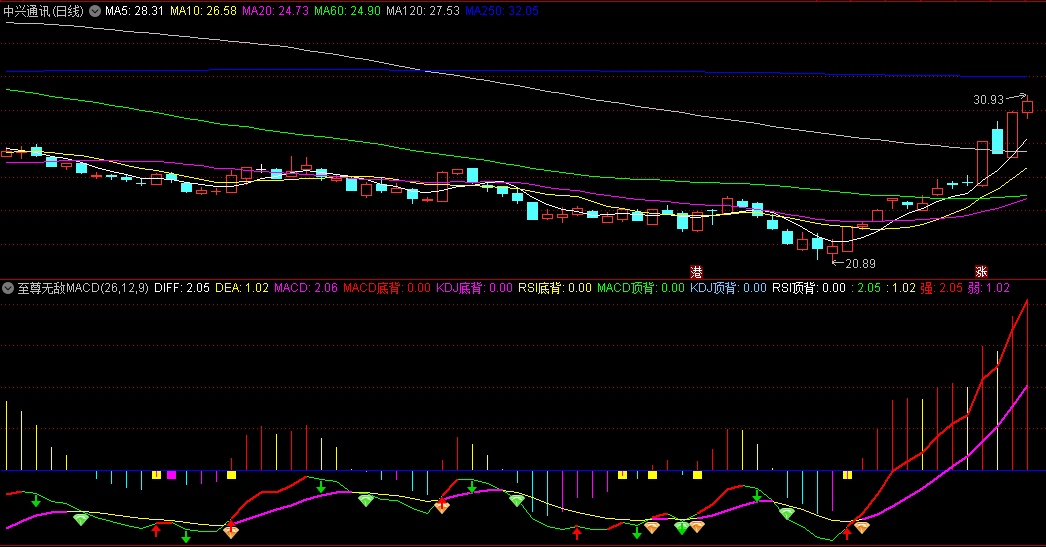1046x547 pixels.
Task: Click the rightmost orange diamond signal icon
Action: click(x=862, y=528)
